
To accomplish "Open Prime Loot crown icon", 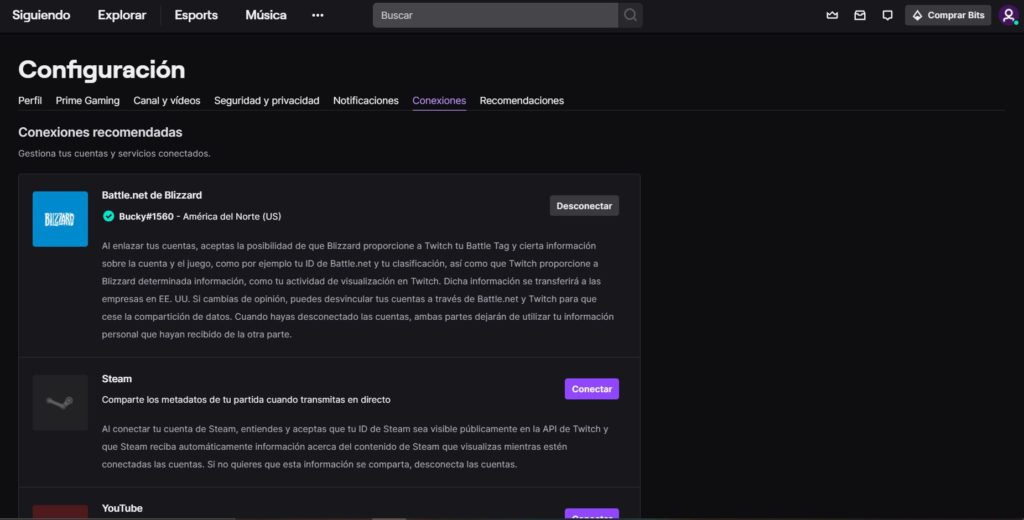I will (x=832, y=15).
